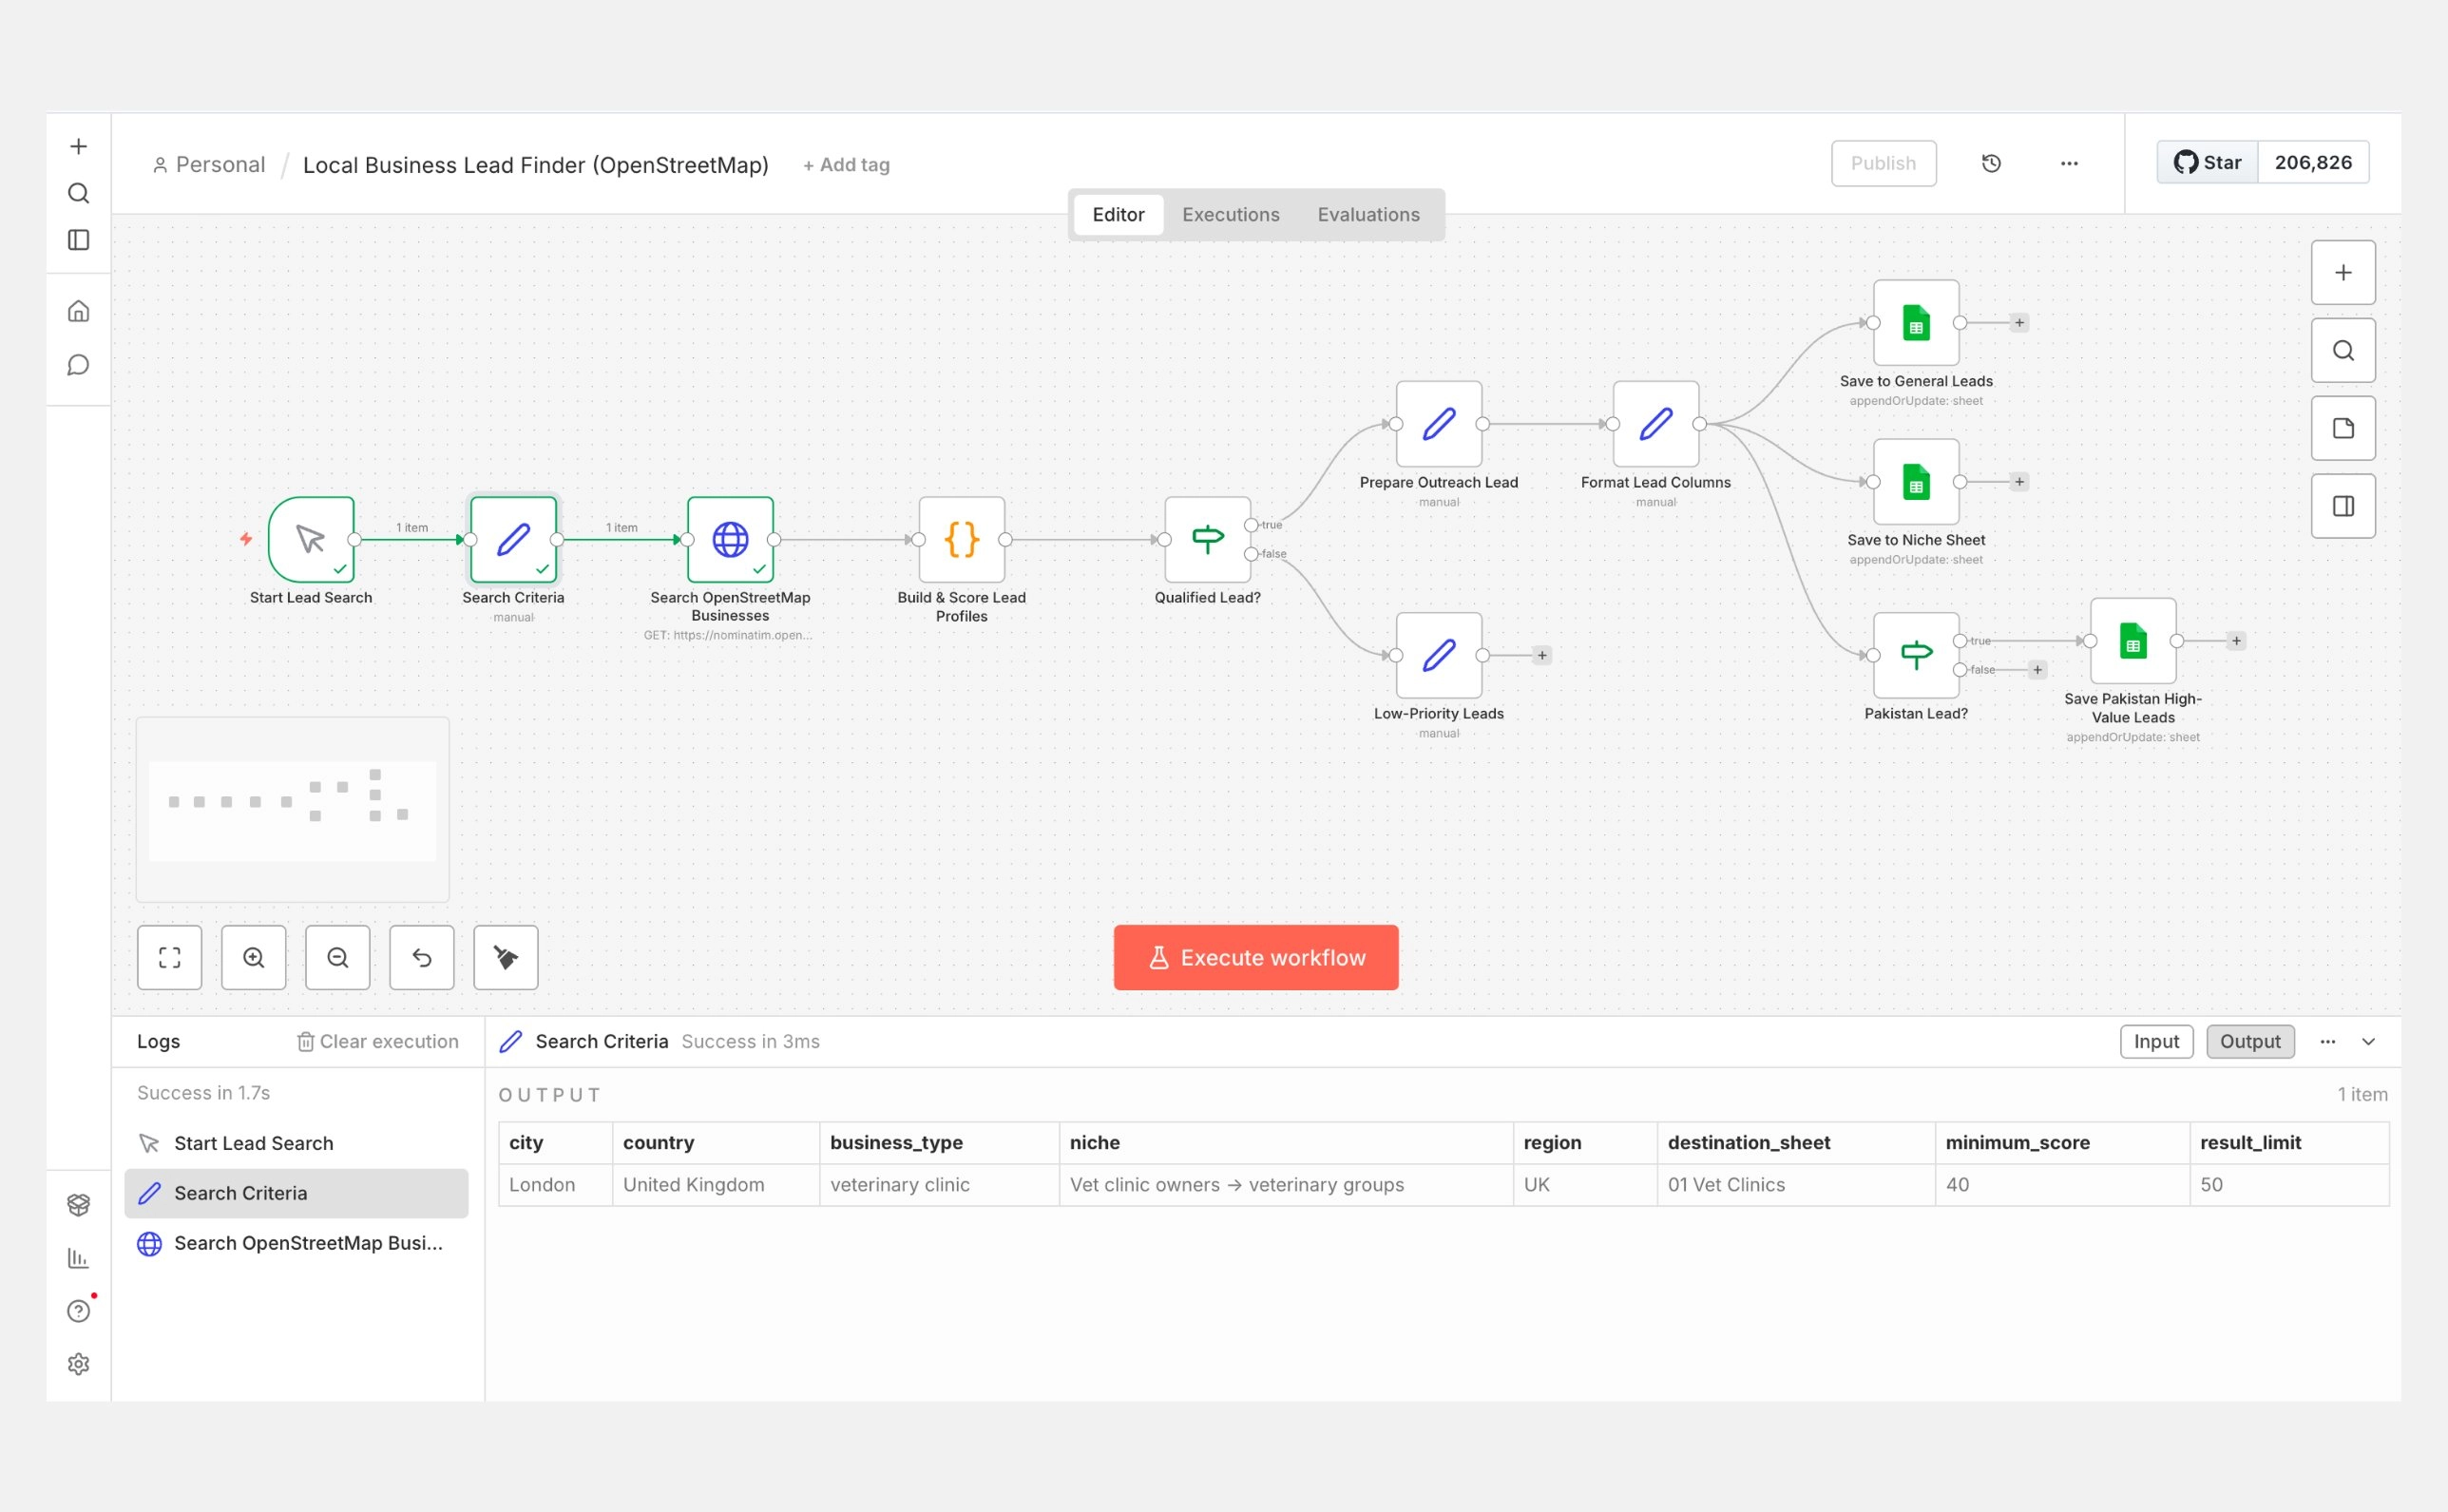Open the Save to General Leads sheet node
2448x1512 pixels.
point(1916,322)
